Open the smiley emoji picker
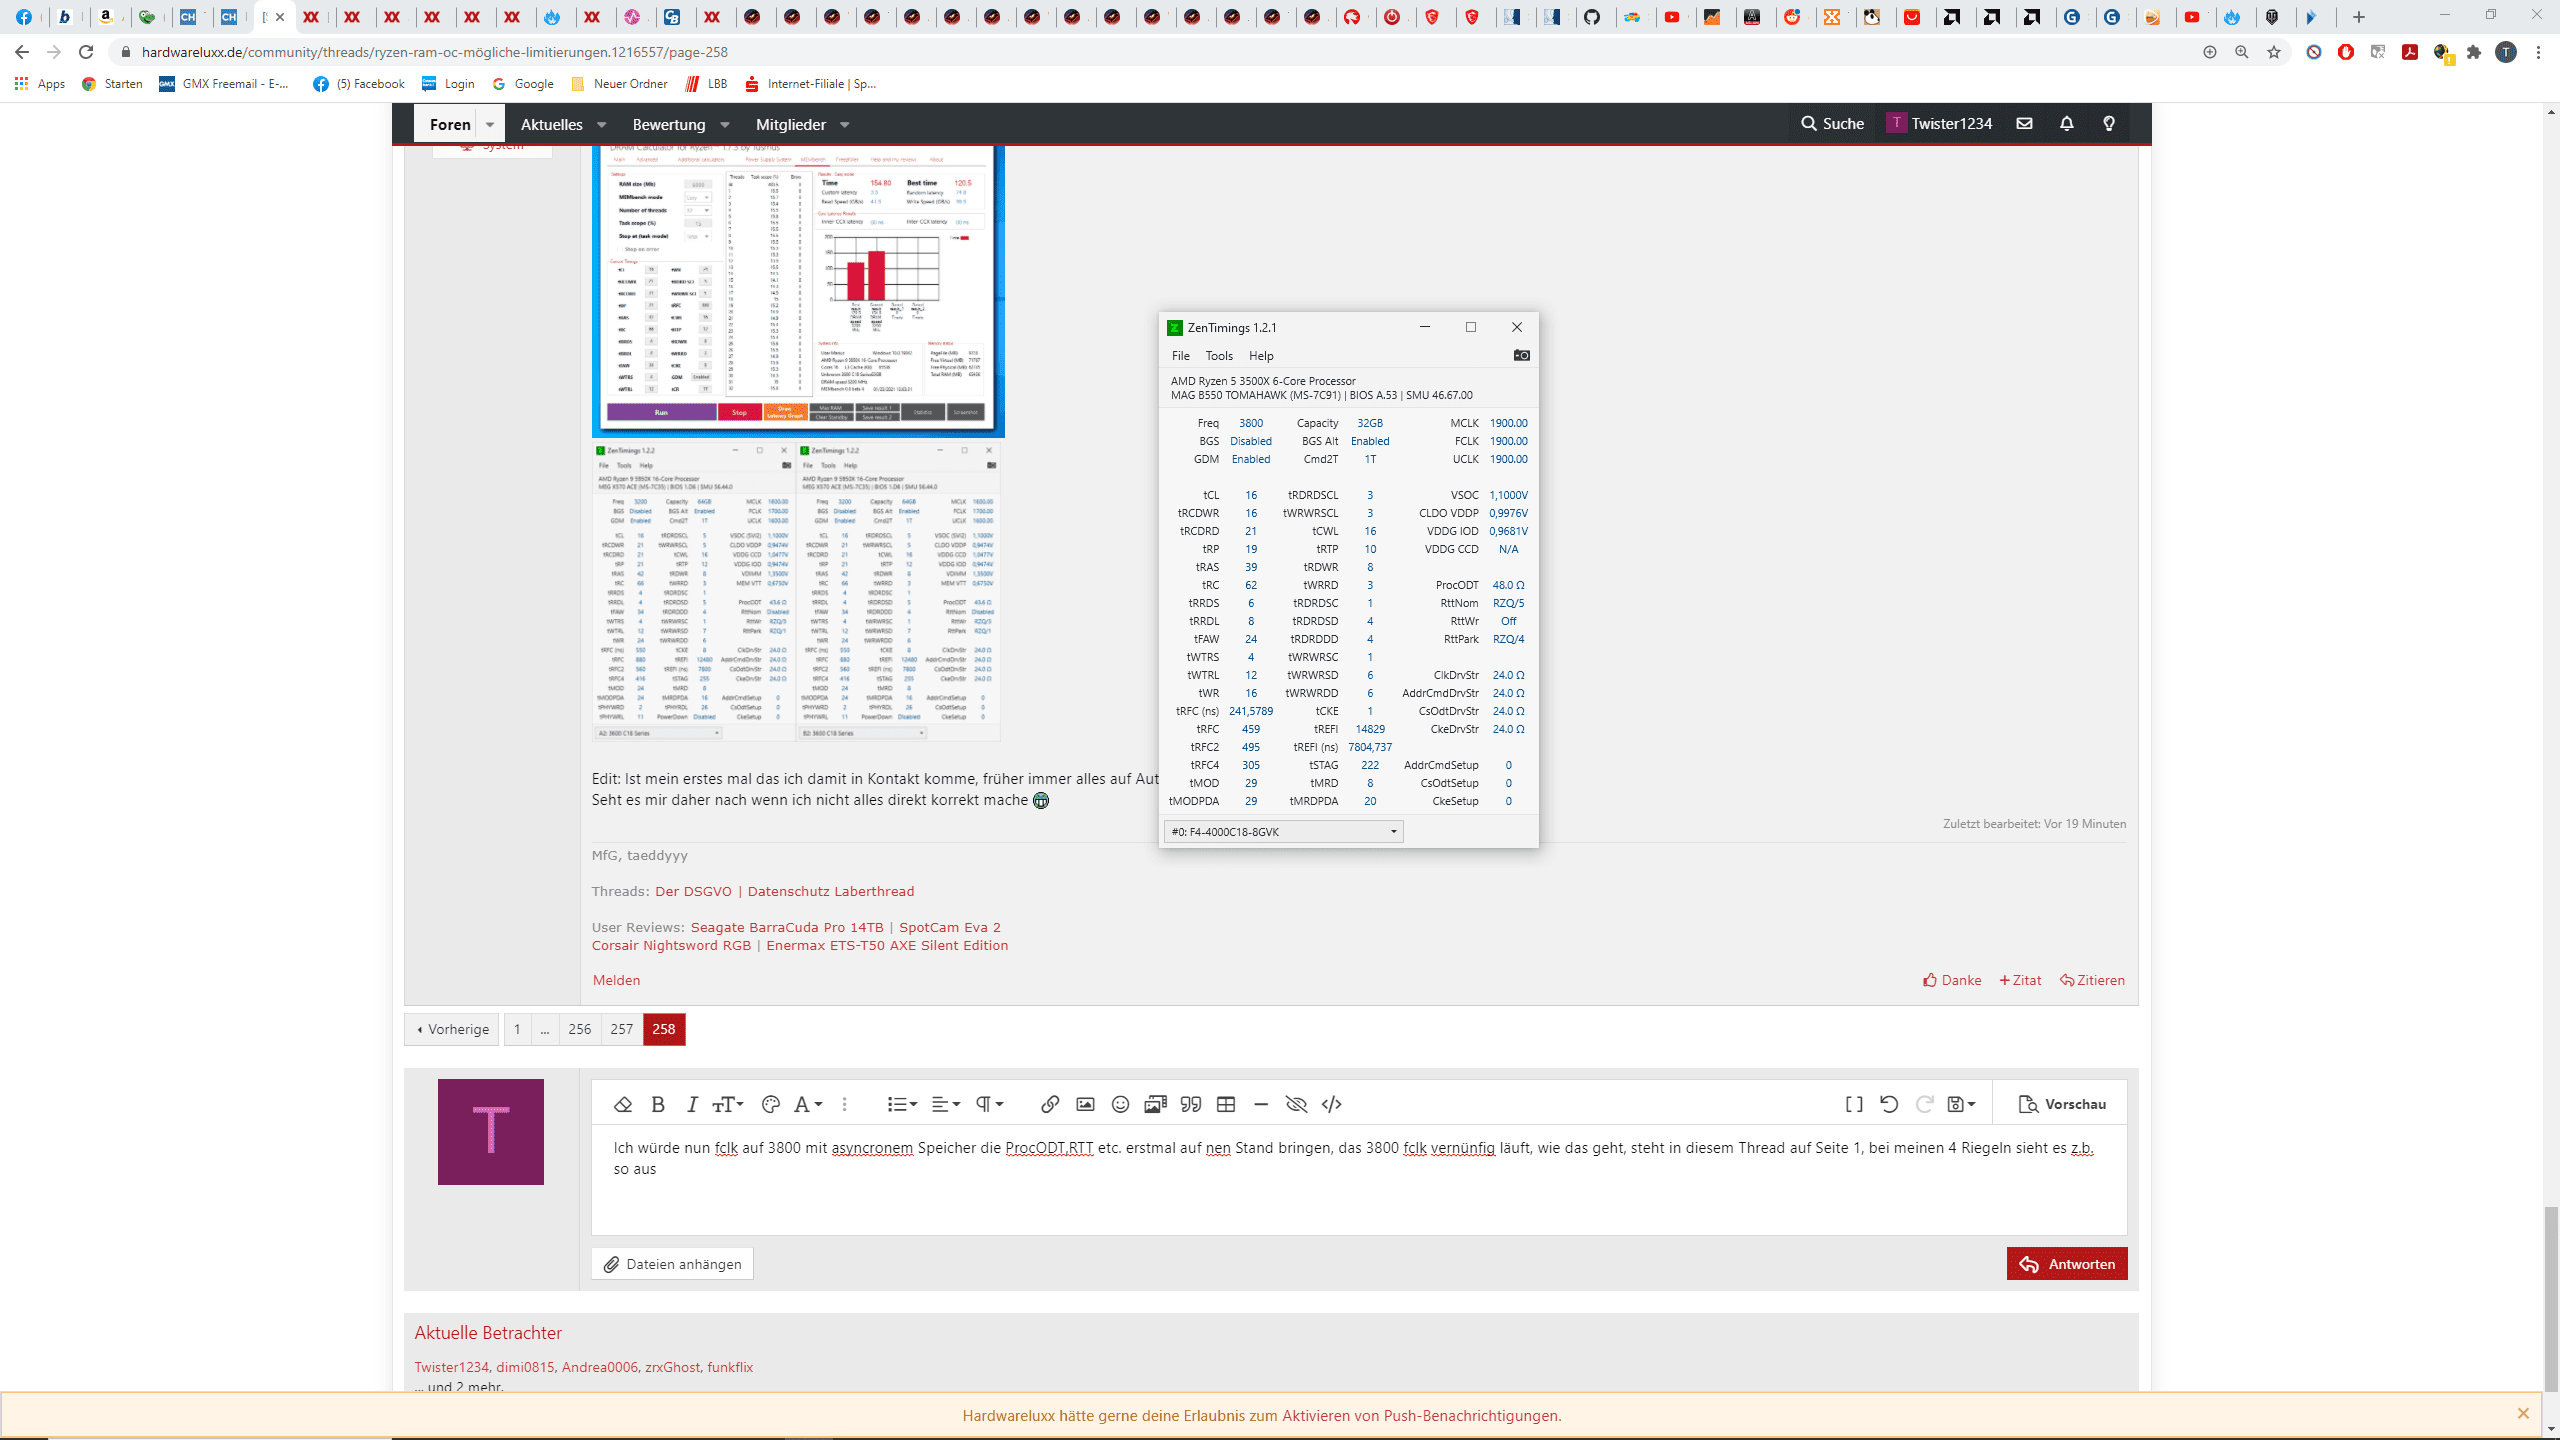This screenshot has height=1440, width=2560. click(1120, 1104)
